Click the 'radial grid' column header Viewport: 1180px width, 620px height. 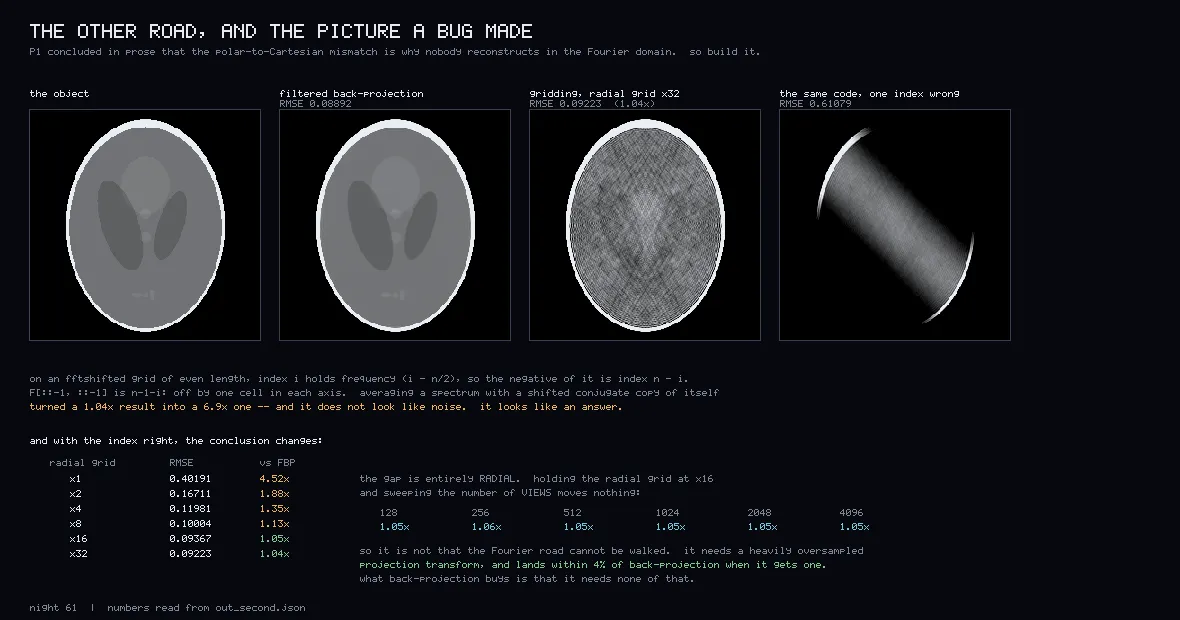[x=82, y=463]
